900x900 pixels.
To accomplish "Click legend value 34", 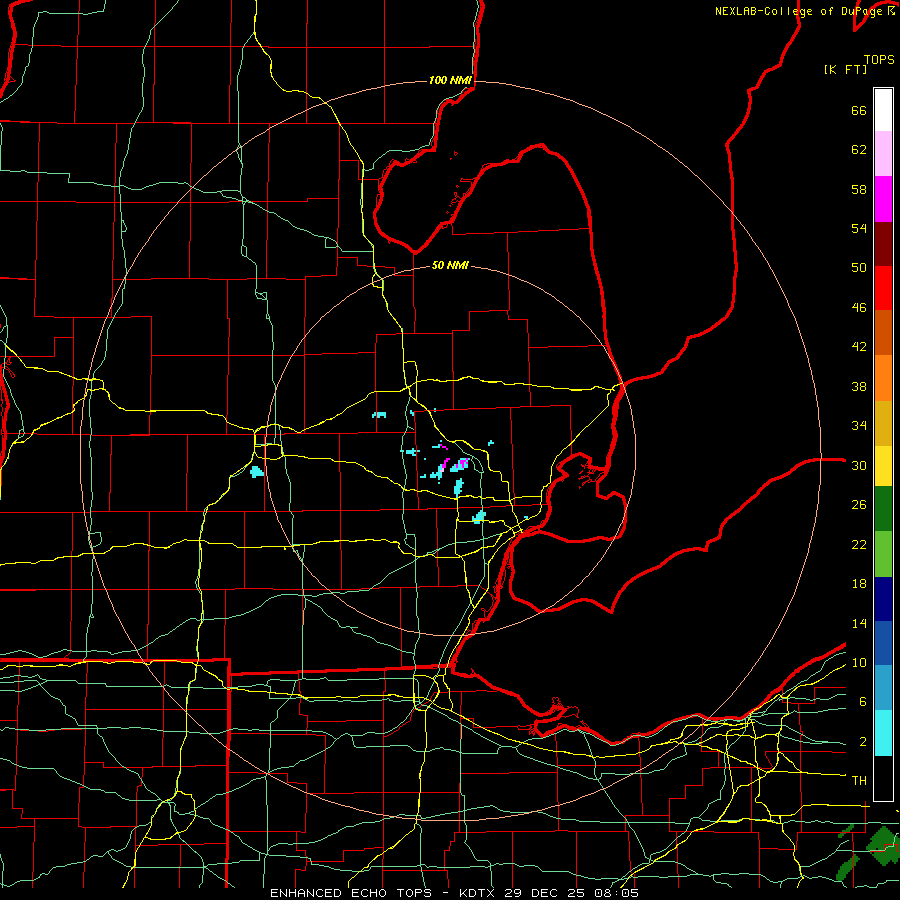I will 859,426.
